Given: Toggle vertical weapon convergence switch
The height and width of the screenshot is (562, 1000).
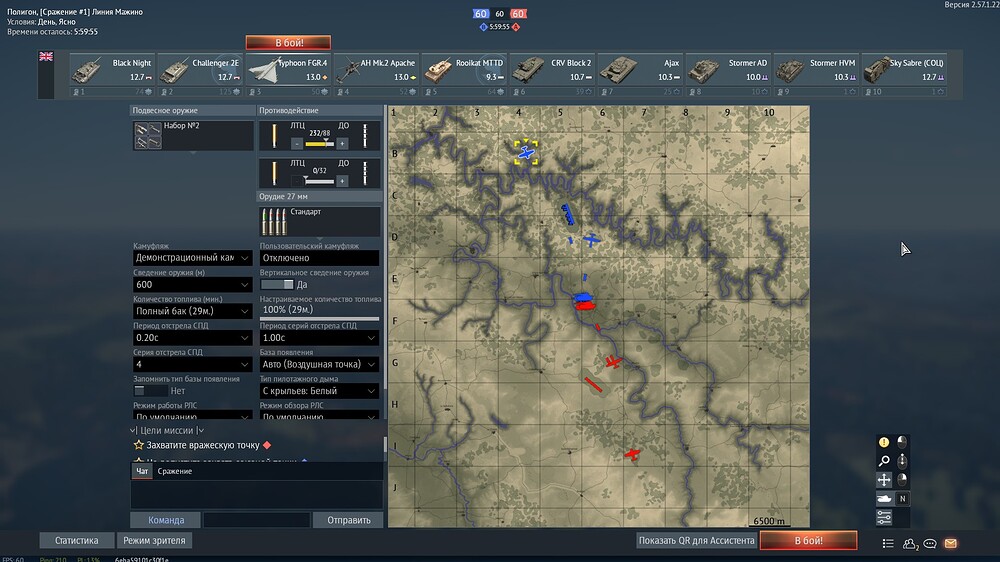Looking at the screenshot, I should (277, 285).
